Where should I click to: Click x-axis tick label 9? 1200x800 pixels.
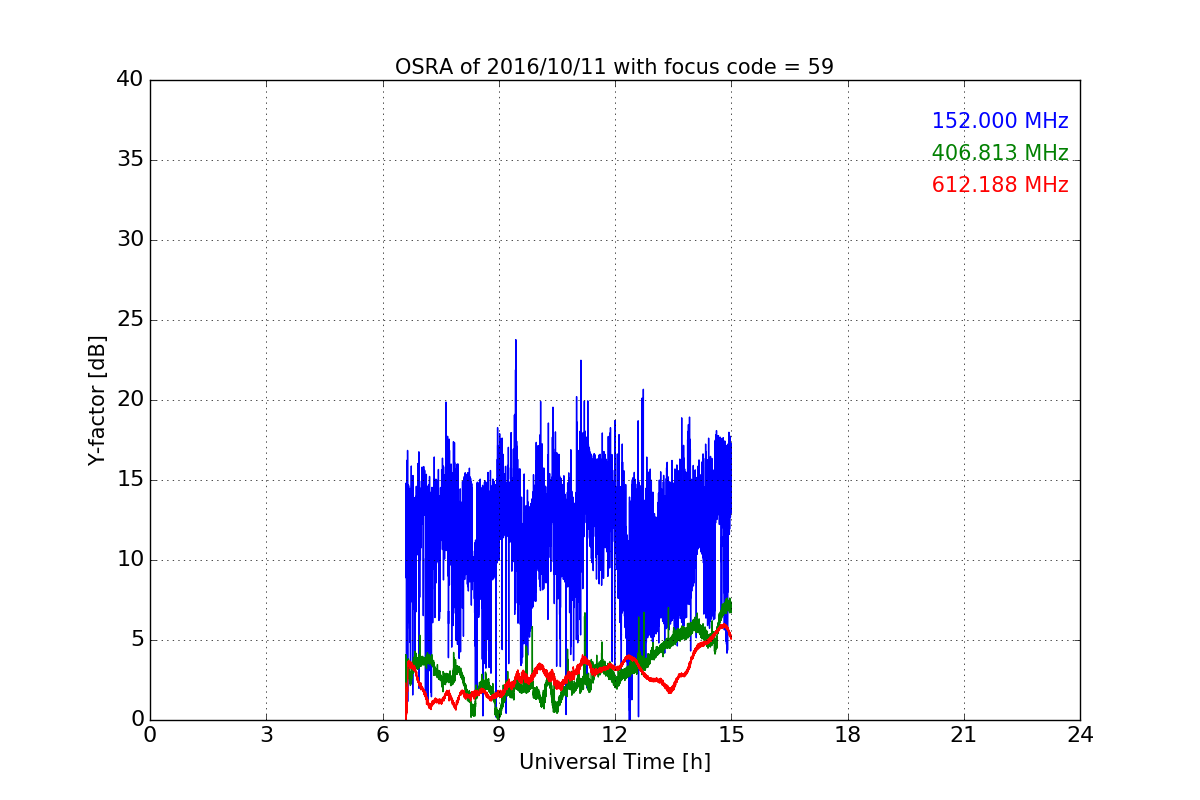point(498,735)
